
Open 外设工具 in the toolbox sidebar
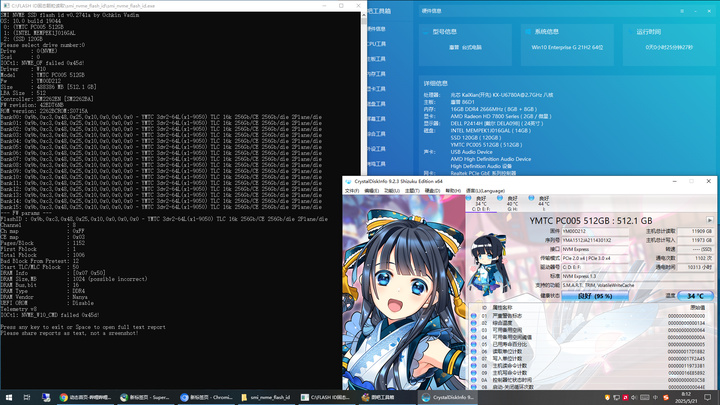377,149
